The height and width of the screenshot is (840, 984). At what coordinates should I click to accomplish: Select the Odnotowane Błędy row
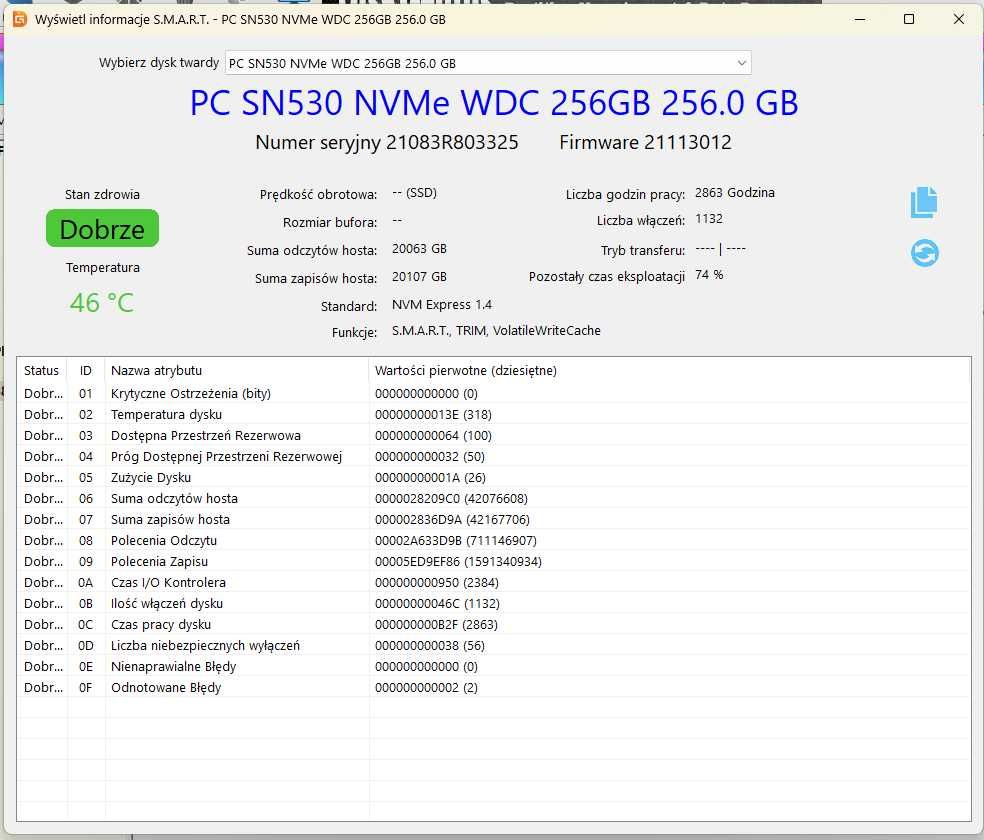[494, 688]
